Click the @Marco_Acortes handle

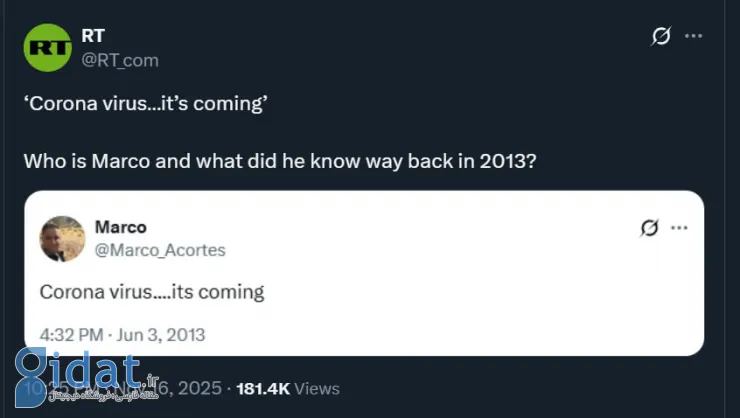click(159, 250)
